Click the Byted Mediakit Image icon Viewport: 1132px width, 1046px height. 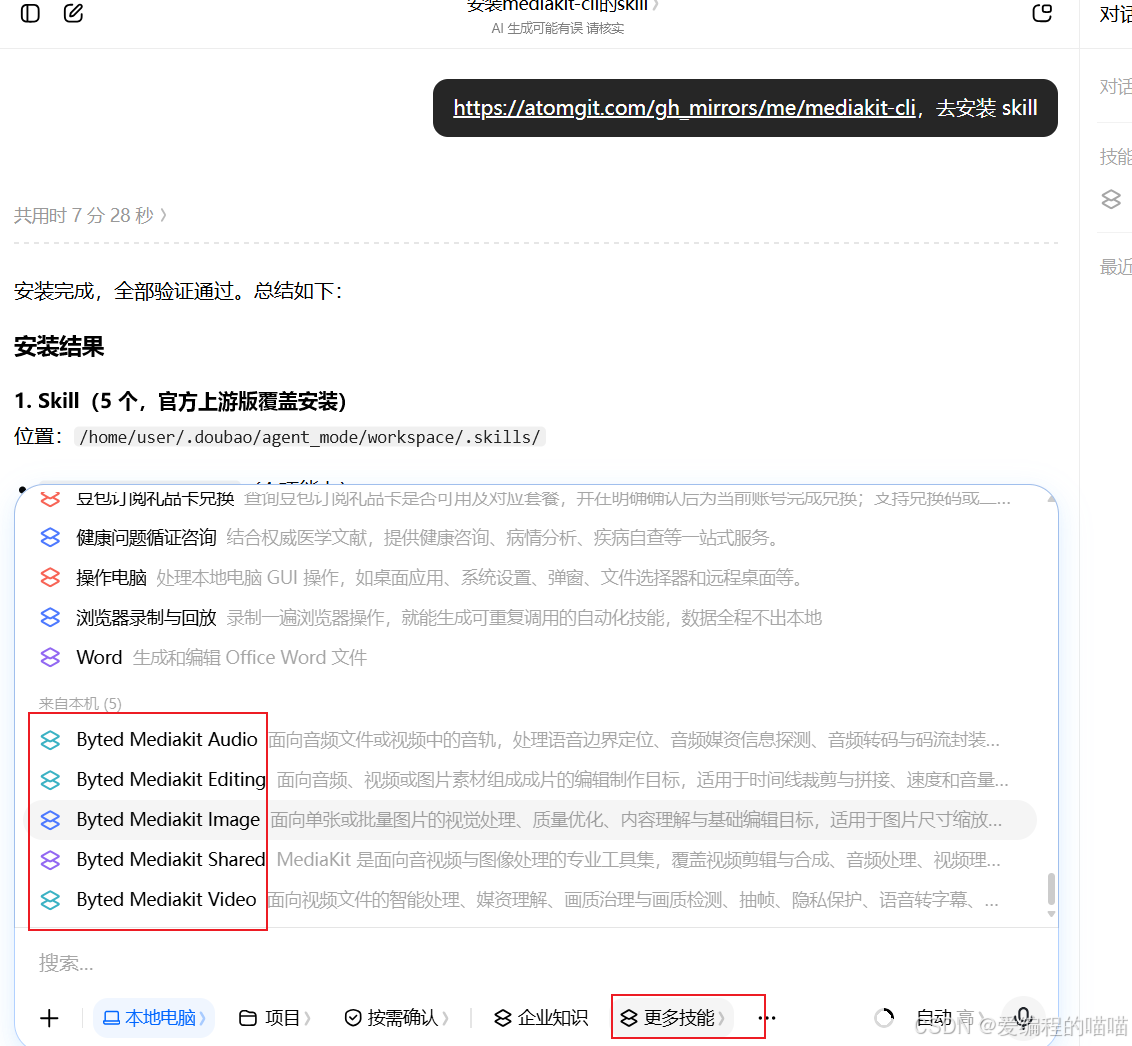point(50,820)
